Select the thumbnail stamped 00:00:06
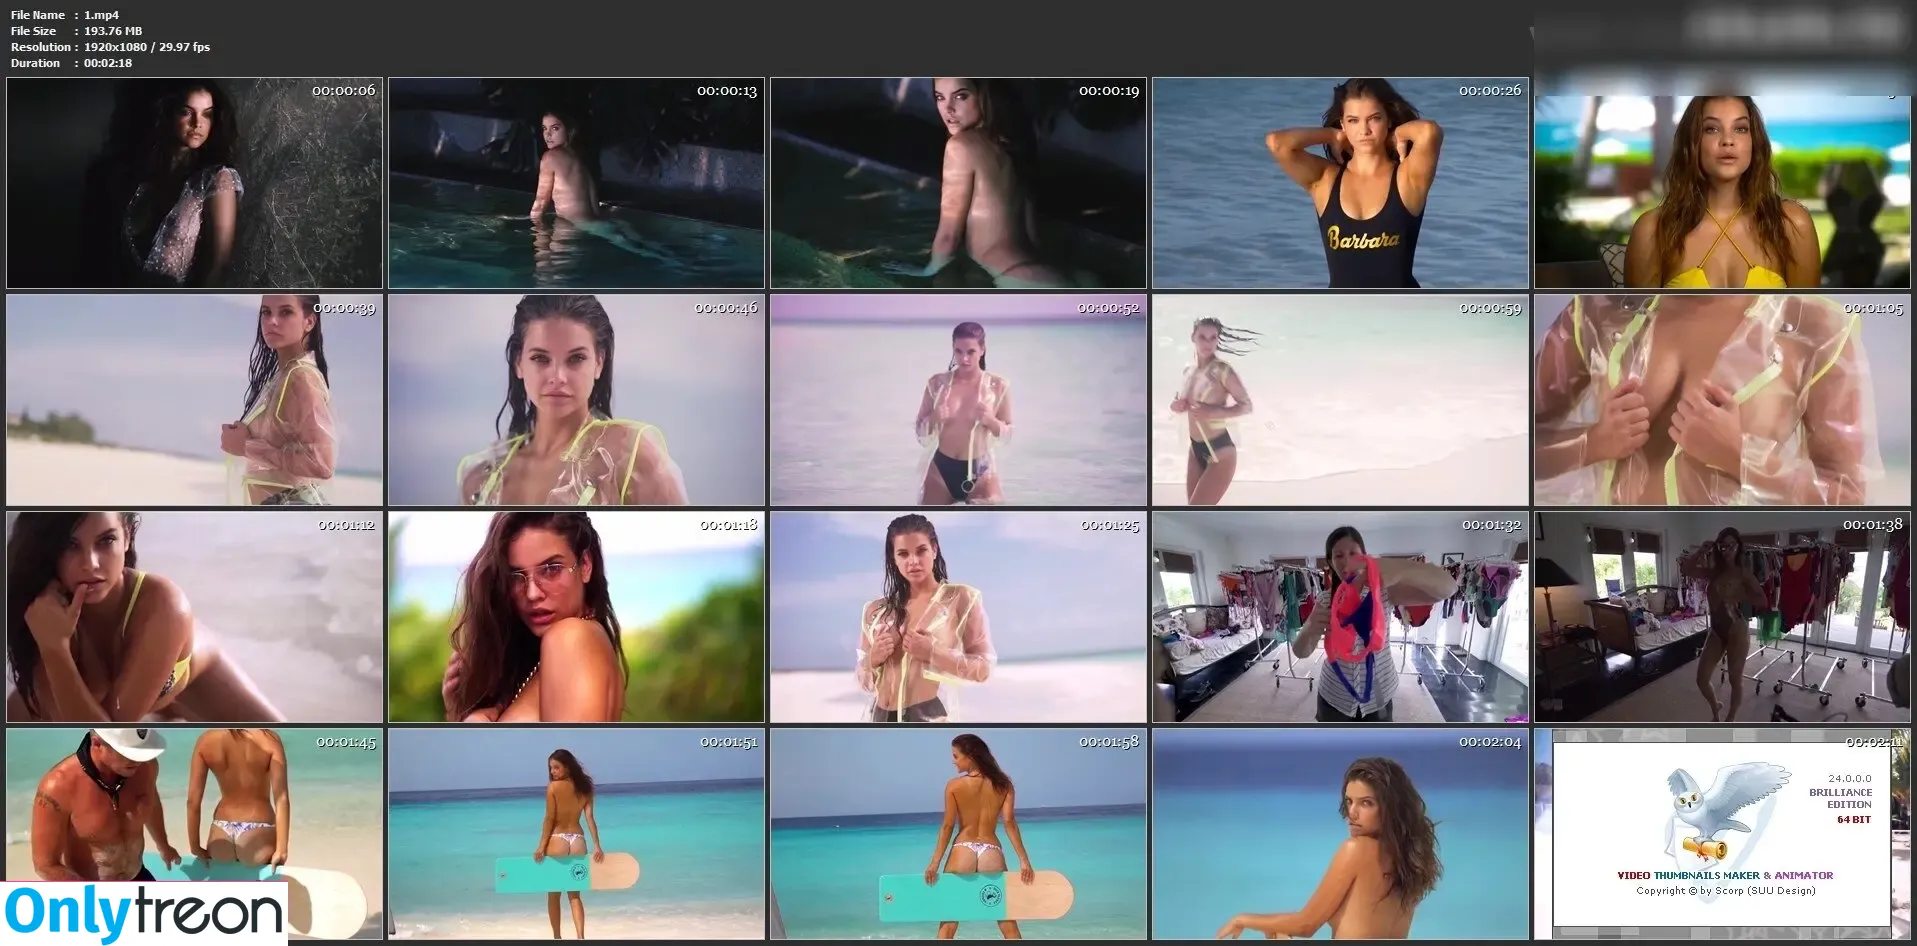This screenshot has width=1917, height=946. coord(194,183)
